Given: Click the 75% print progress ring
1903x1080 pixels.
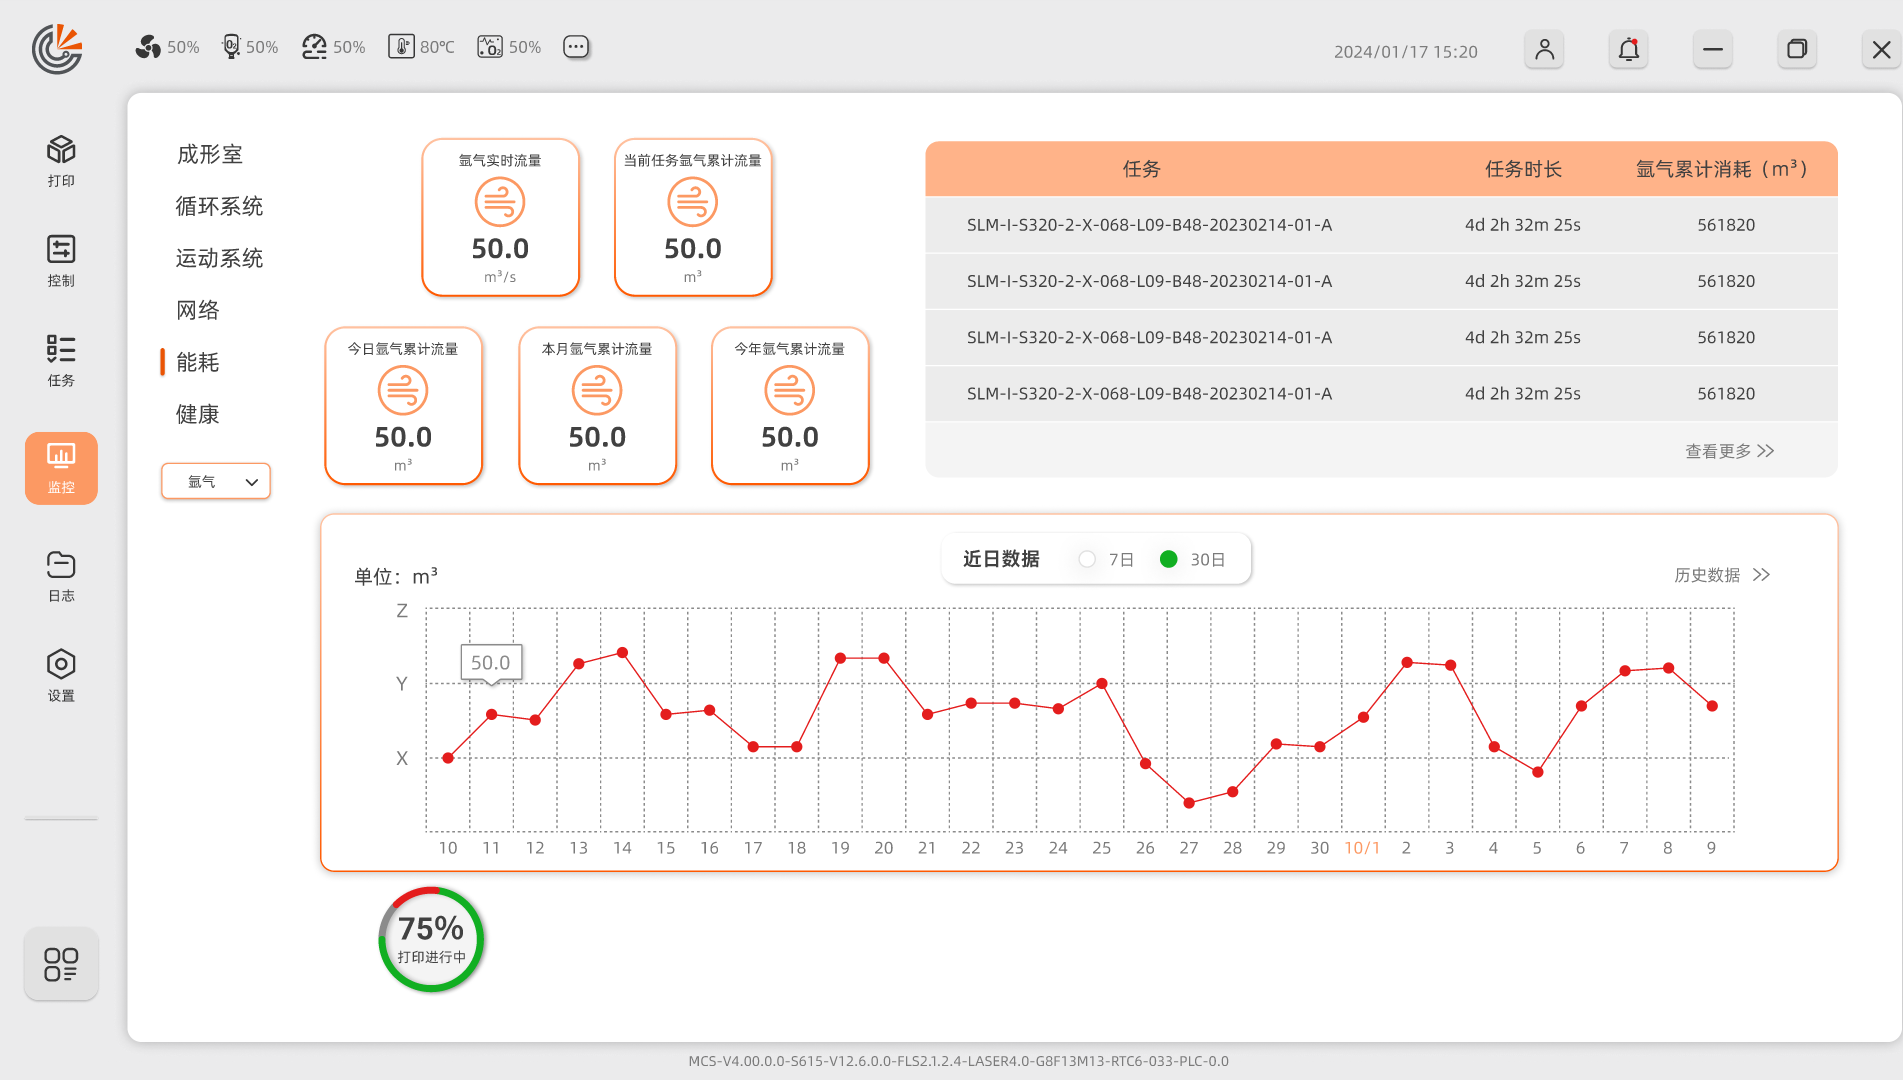Looking at the screenshot, I should coord(431,940).
